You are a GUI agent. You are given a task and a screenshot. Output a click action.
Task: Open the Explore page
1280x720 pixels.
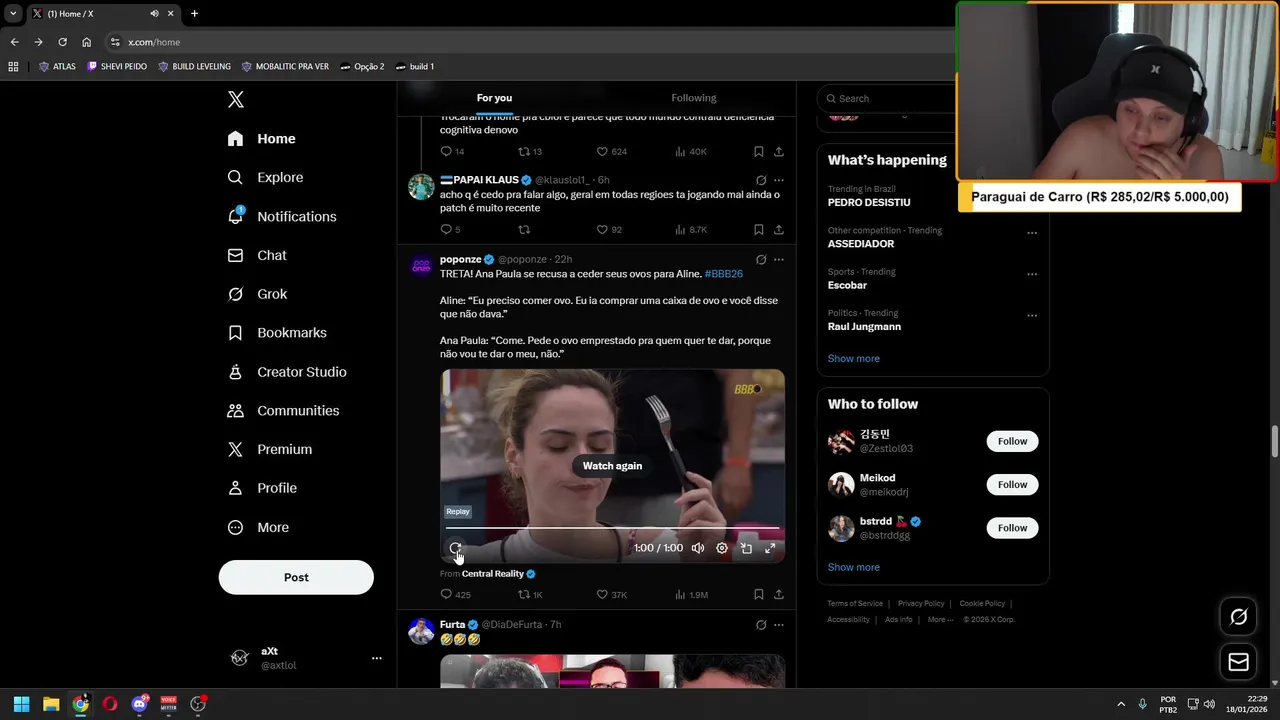pos(265,177)
